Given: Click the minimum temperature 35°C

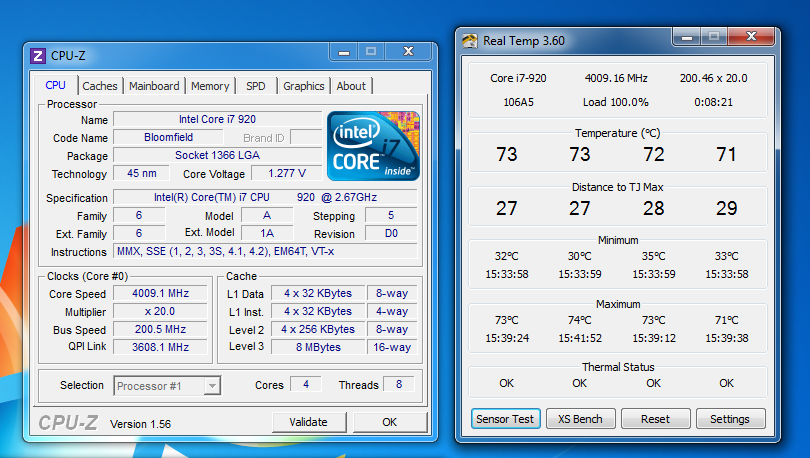Looking at the screenshot, I should 653,256.
